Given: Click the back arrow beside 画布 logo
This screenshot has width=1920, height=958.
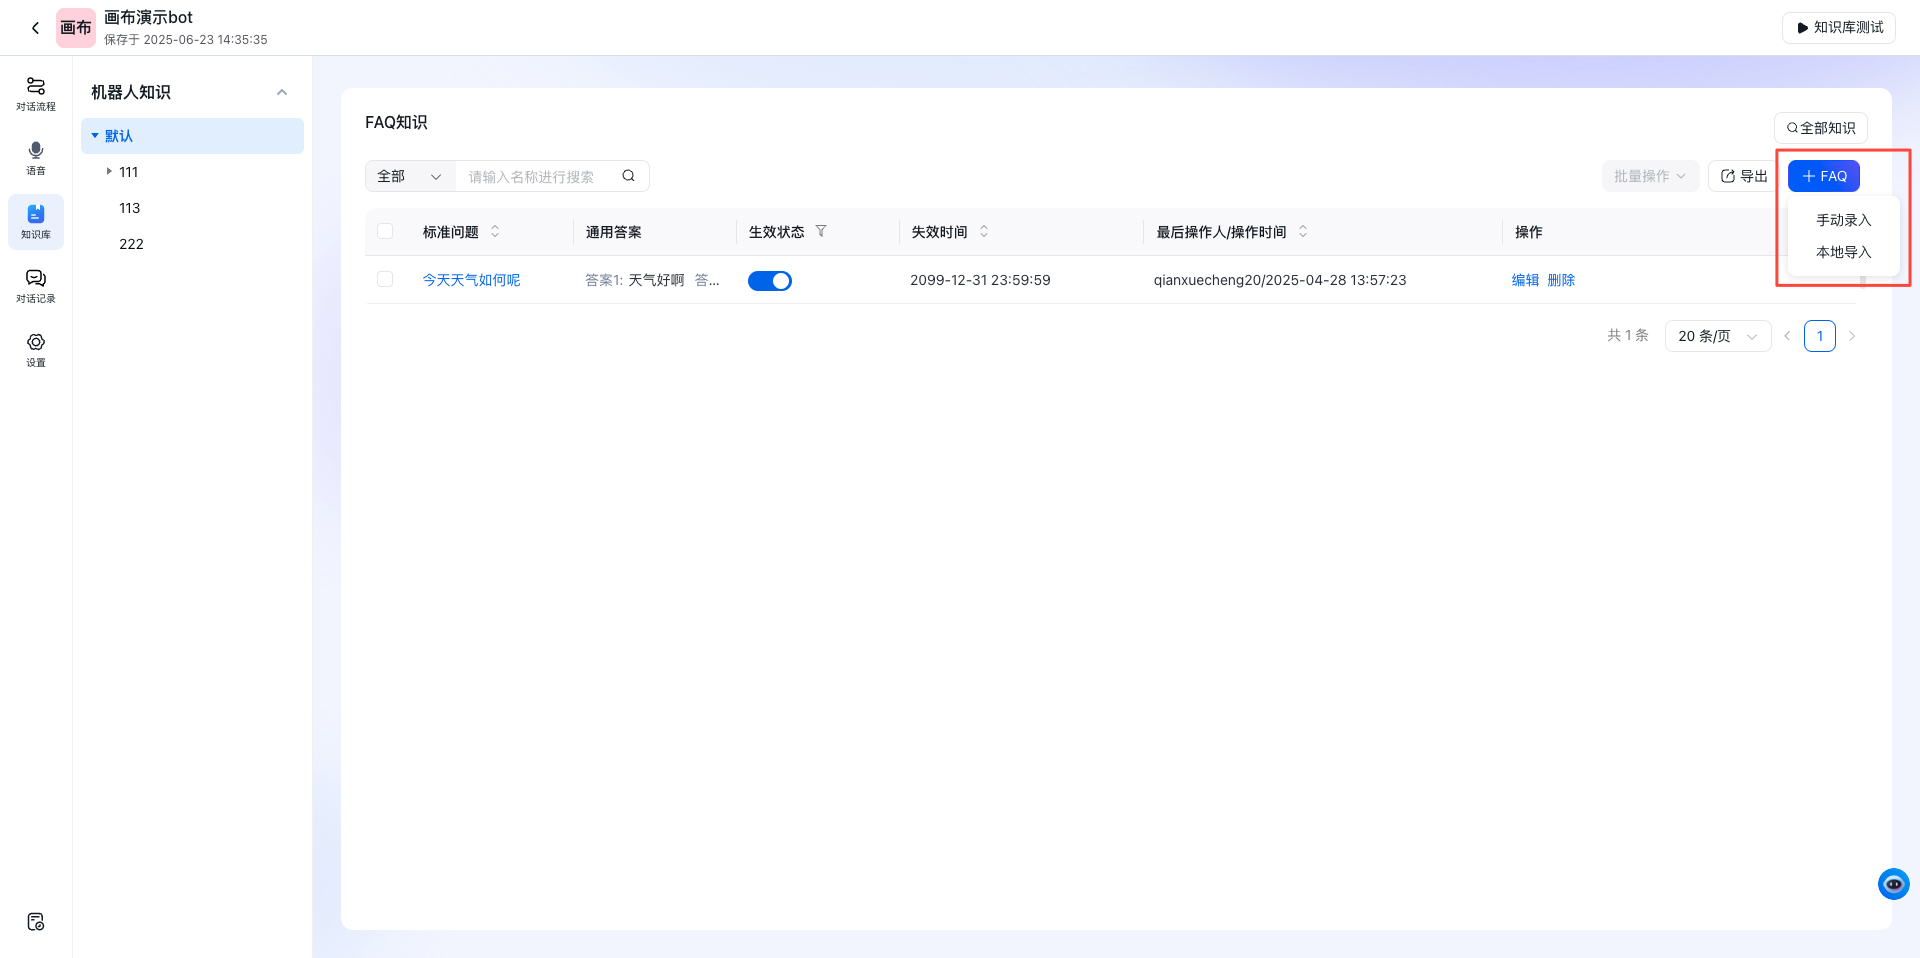Looking at the screenshot, I should [36, 28].
